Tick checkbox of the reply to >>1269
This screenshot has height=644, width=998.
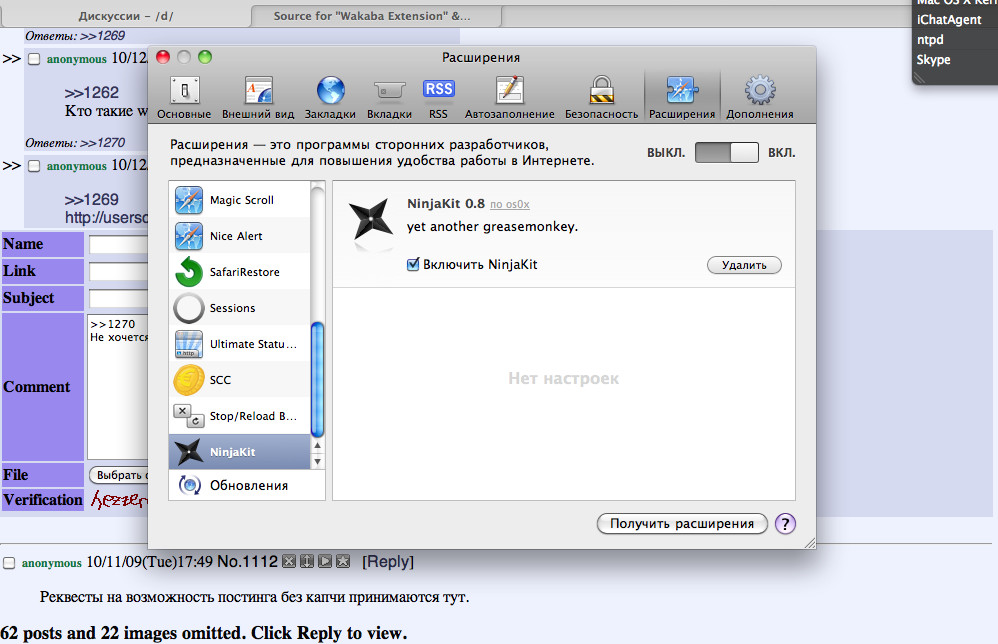[x=34, y=166]
